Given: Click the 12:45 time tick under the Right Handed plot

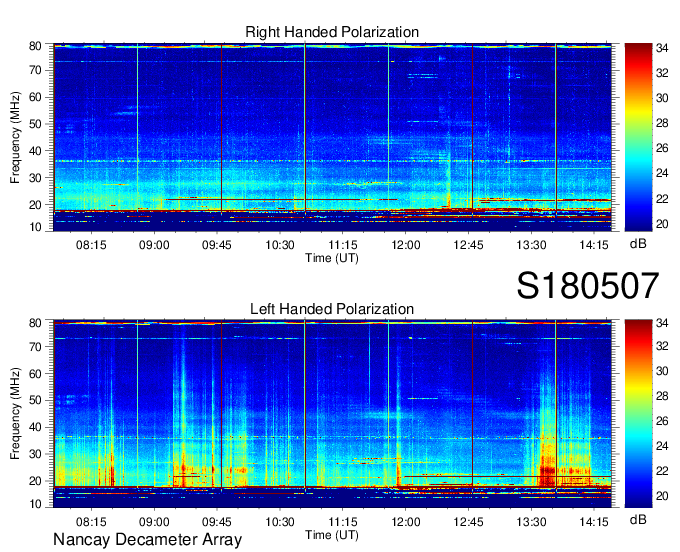Looking at the screenshot, I should (468, 245).
